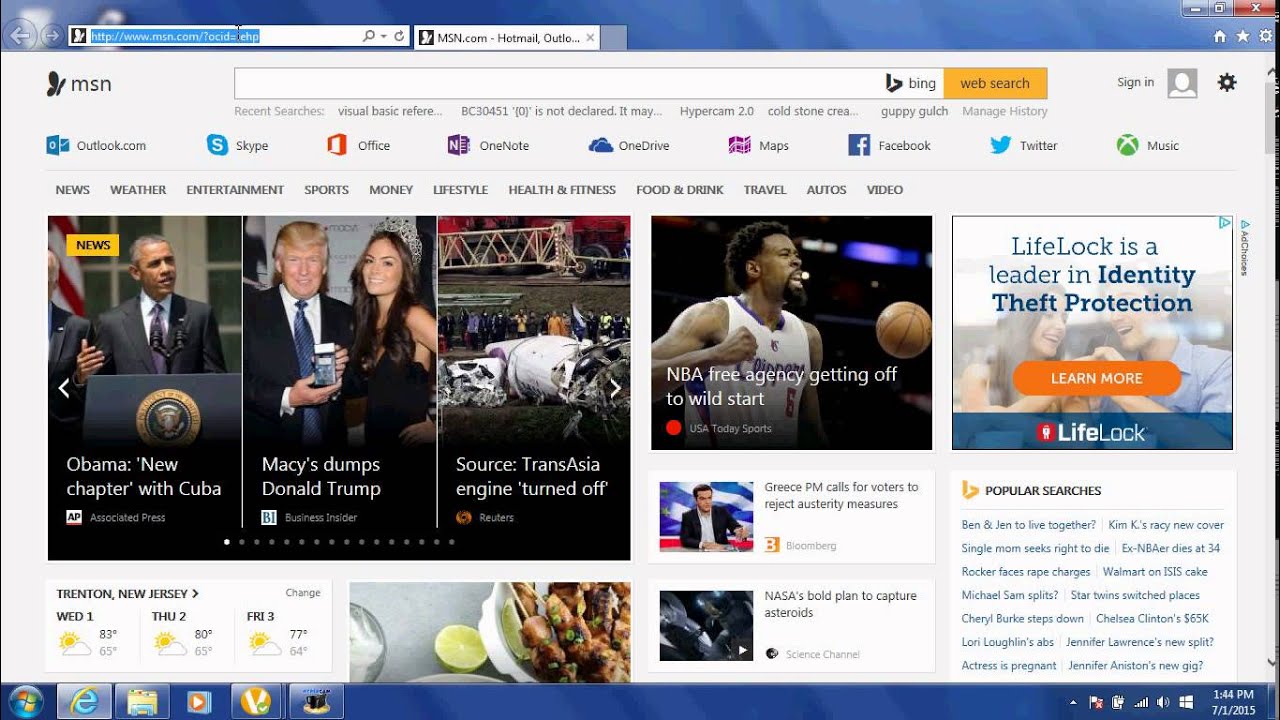The height and width of the screenshot is (720, 1280).
Task: Click the Sign in link
Action: click(1135, 82)
